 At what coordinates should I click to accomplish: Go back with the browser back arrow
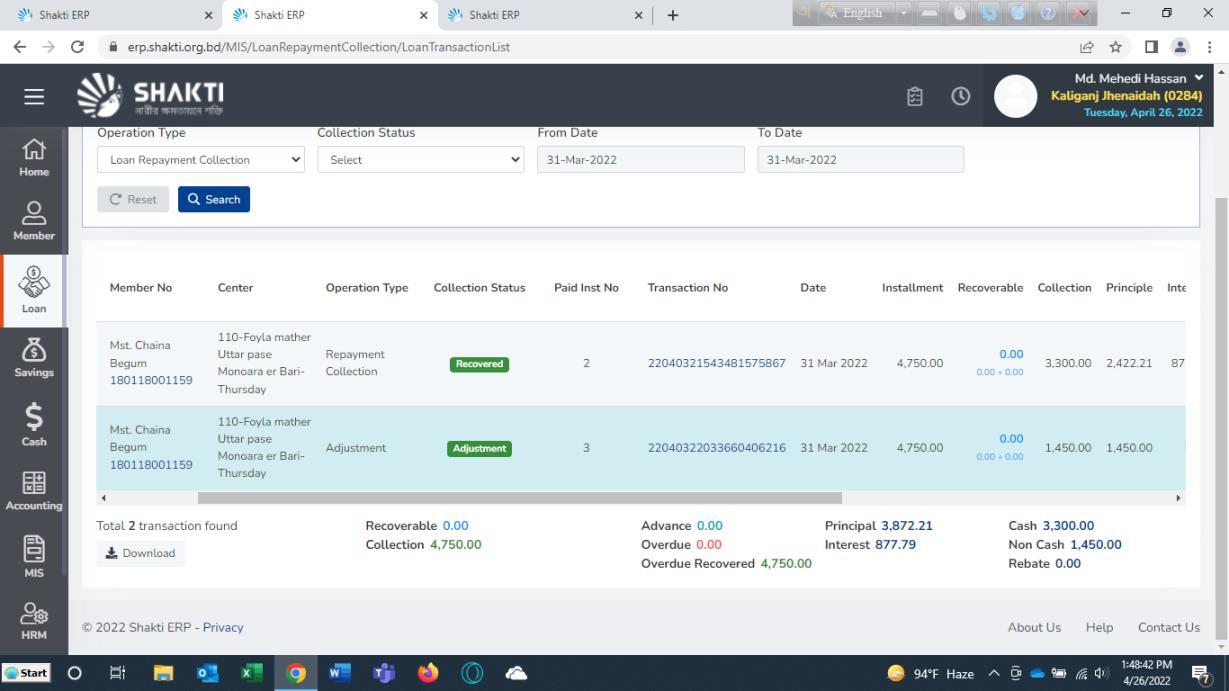point(20,47)
